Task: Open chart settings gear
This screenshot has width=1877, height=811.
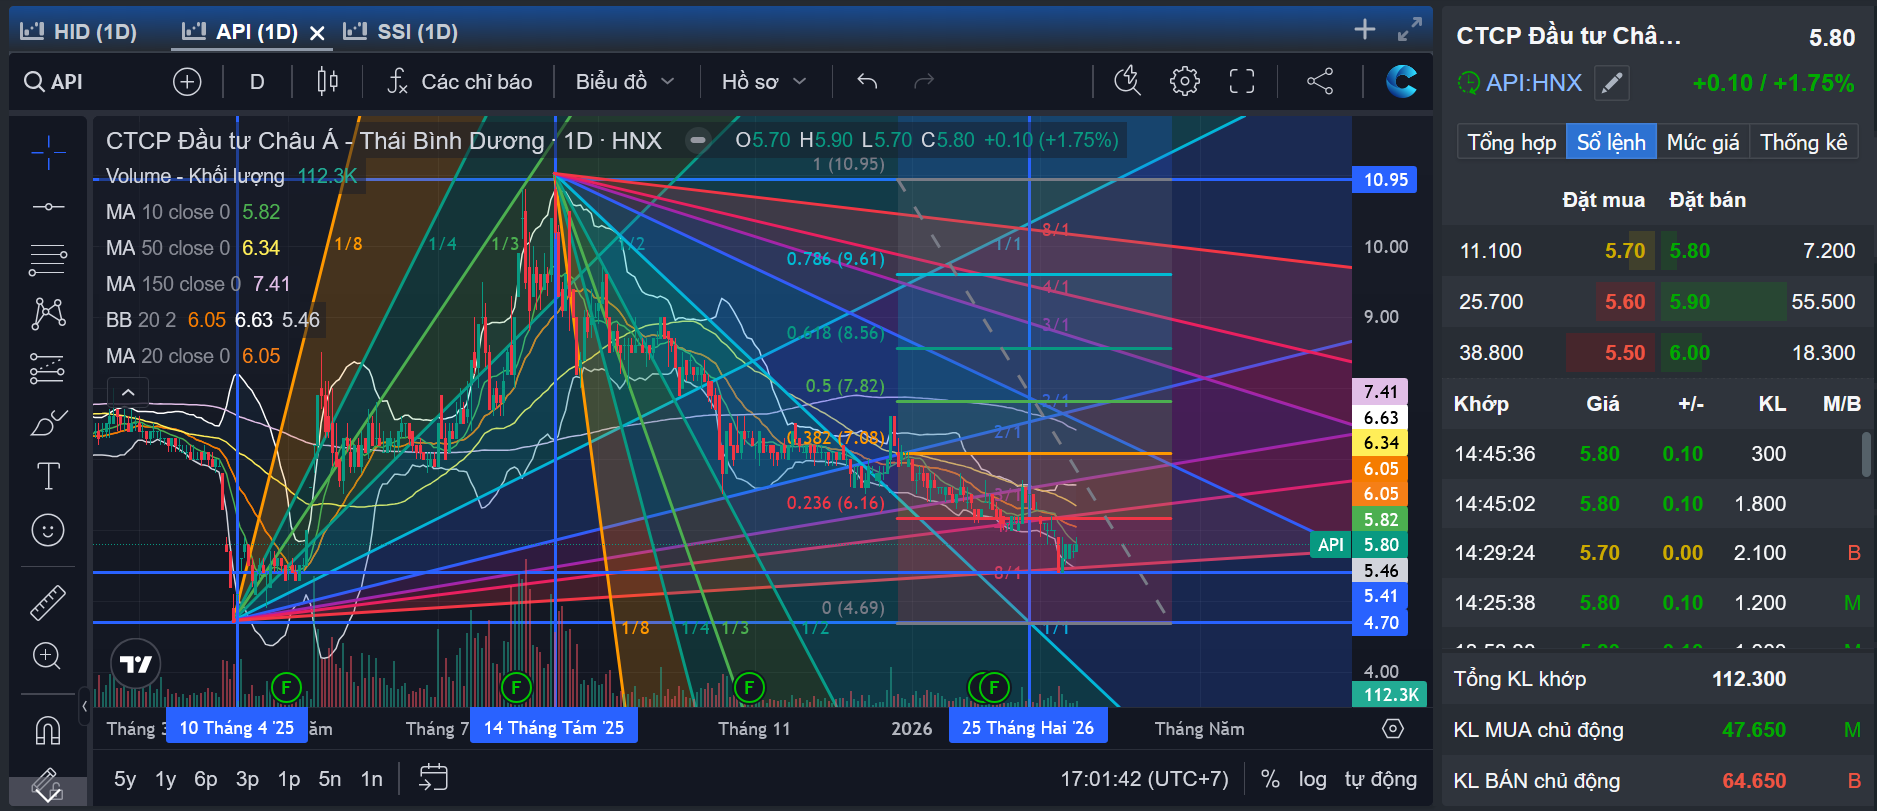Action: pos(1185,82)
